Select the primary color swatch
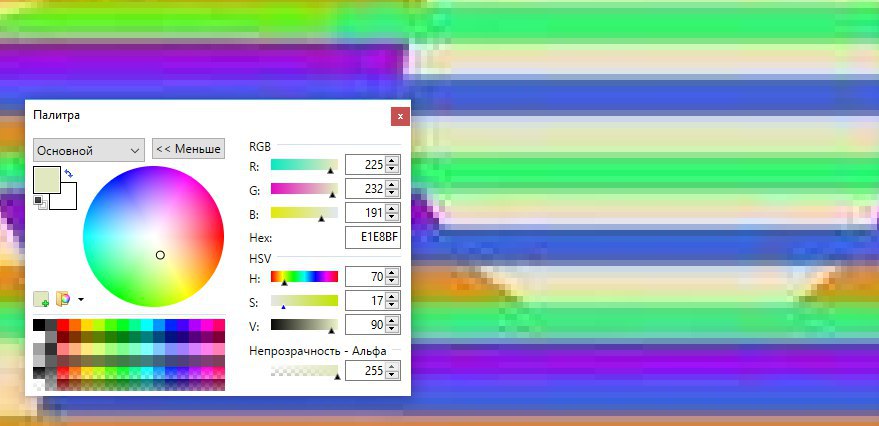This screenshot has height=426, width=879. coord(47,180)
